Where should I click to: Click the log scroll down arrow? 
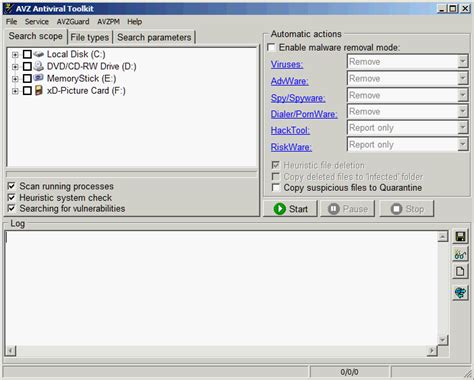pos(442,340)
